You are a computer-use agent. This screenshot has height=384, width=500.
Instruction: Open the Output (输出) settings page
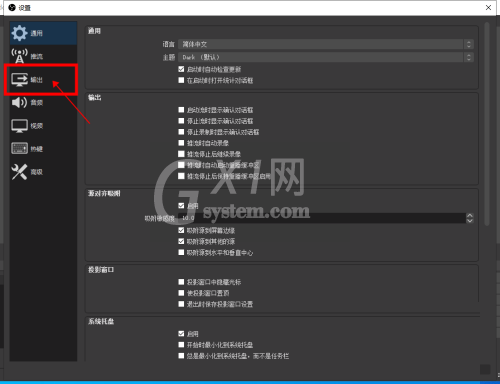(43, 79)
